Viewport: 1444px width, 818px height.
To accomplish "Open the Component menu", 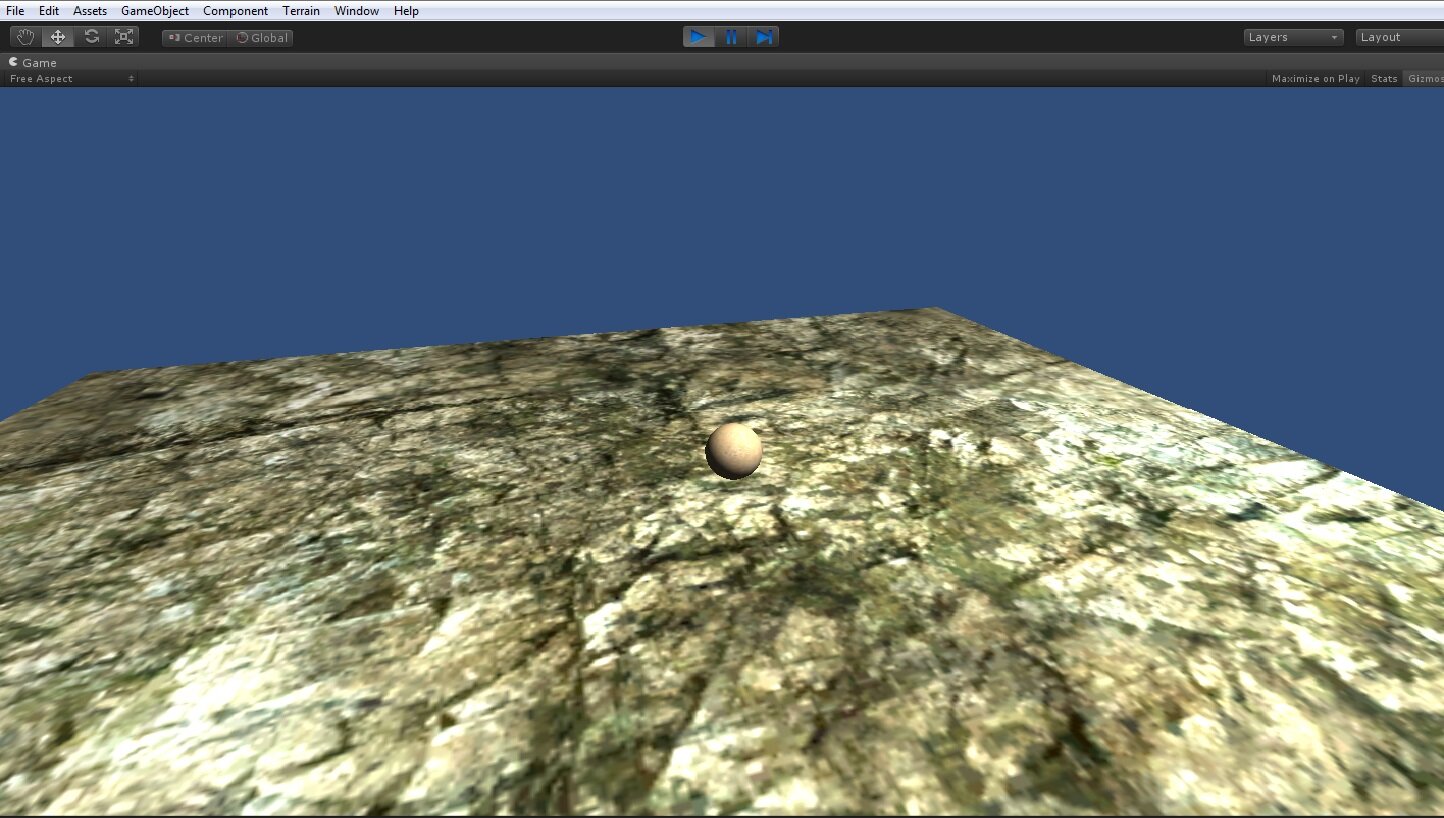I will [235, 11].
